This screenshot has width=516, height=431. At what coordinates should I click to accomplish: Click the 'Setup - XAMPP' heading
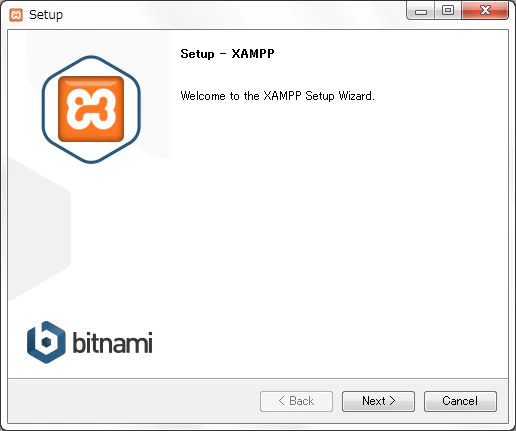tap(227, 54)
